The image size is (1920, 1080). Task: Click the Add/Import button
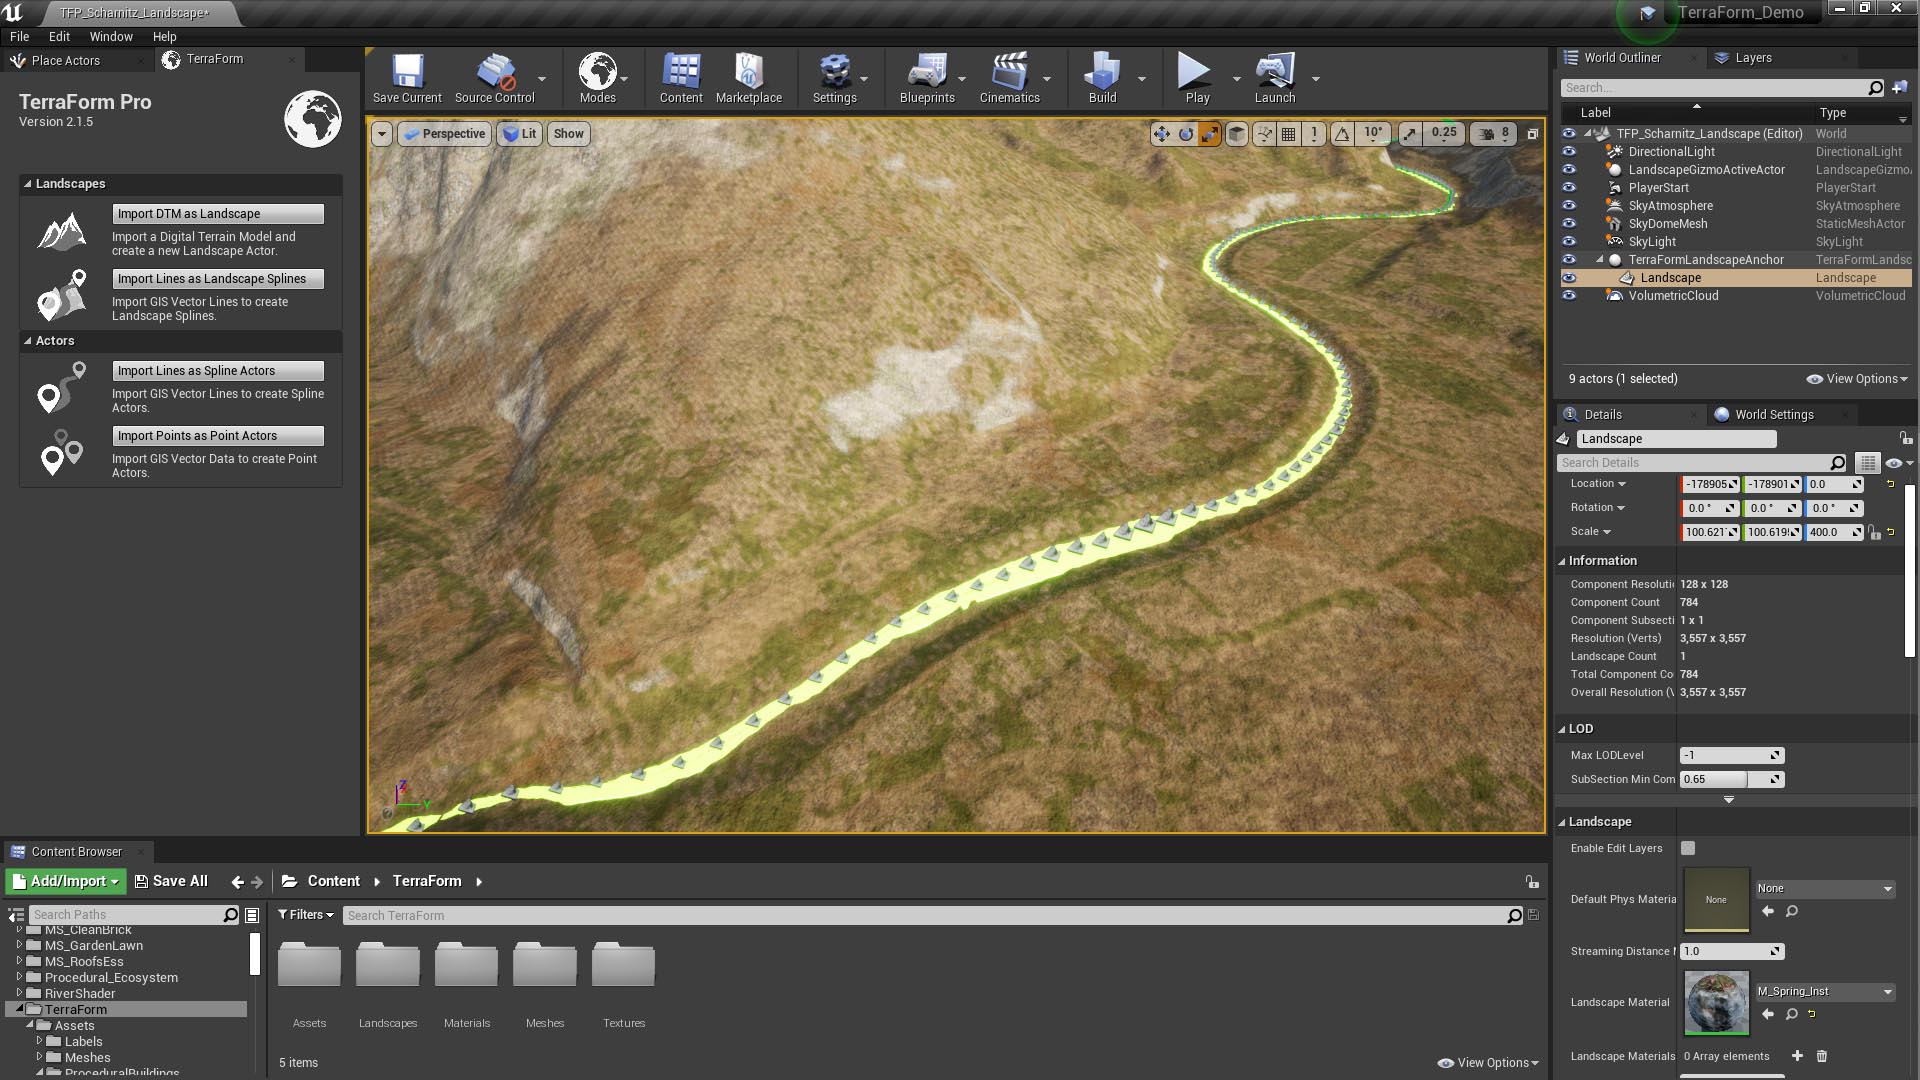[x=66, y=882]
